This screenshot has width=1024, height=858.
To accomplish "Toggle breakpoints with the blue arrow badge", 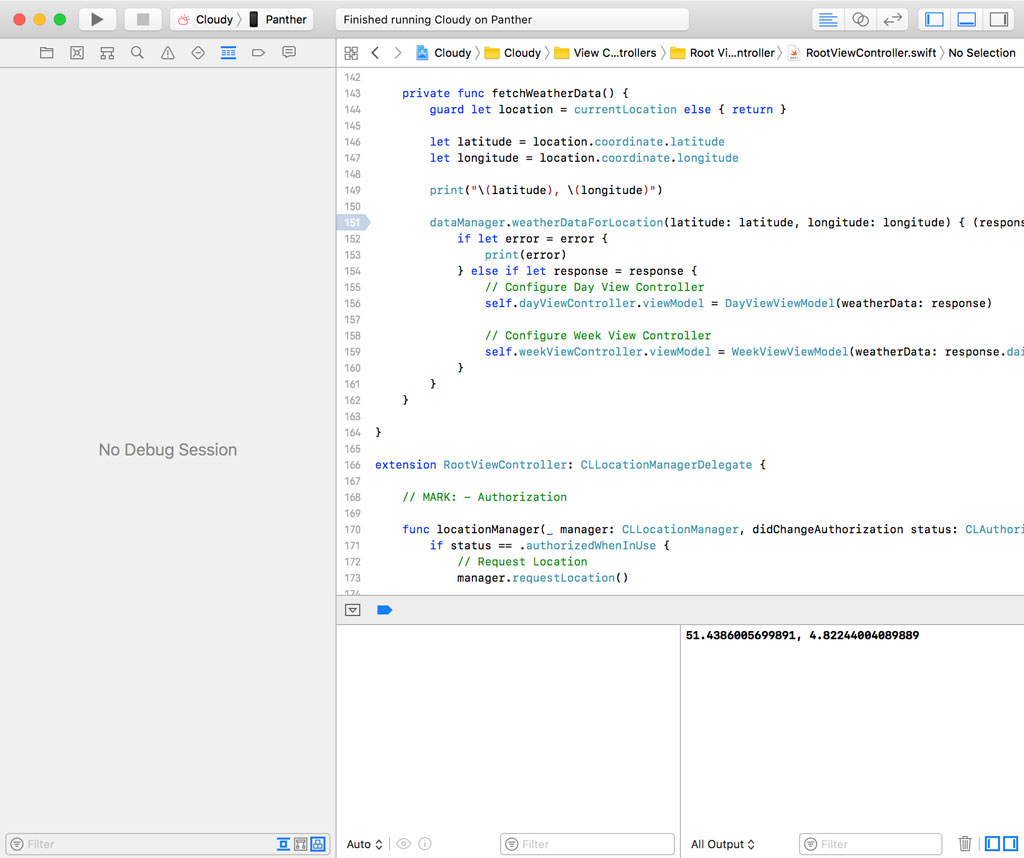I will coord(385,609).
